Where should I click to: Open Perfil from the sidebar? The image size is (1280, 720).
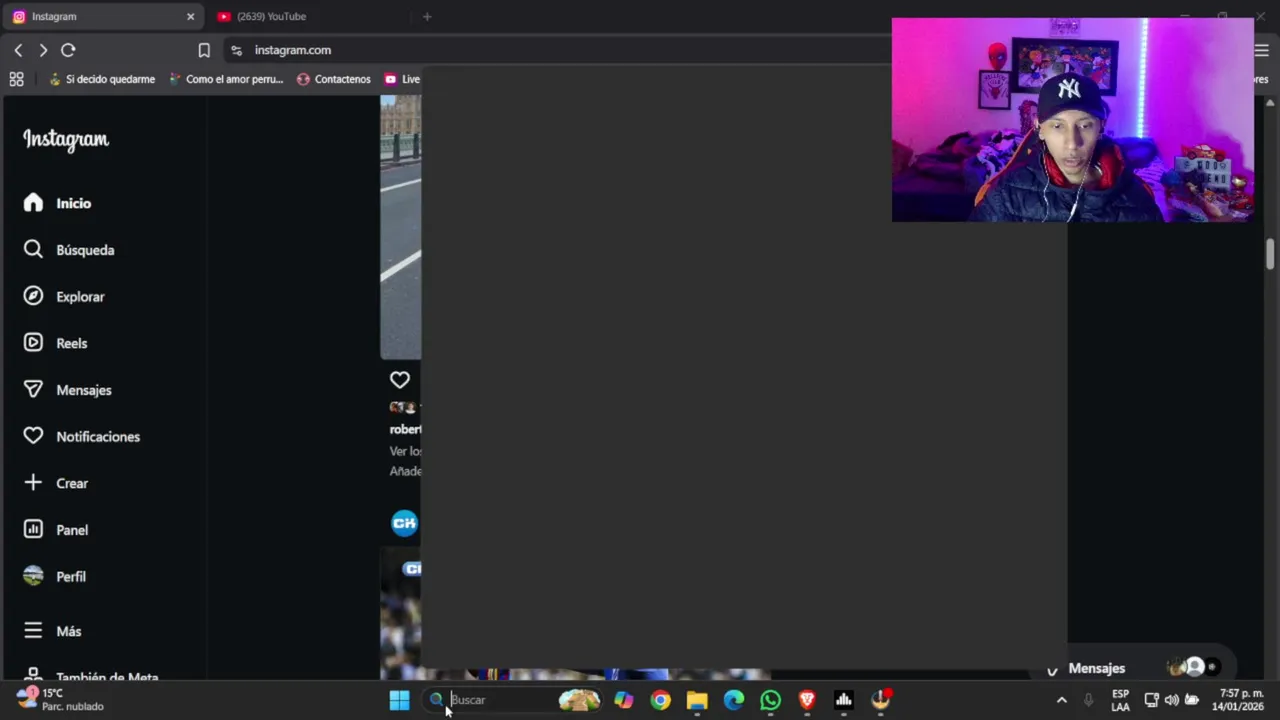pyautogui.click(x=55, y=576)
